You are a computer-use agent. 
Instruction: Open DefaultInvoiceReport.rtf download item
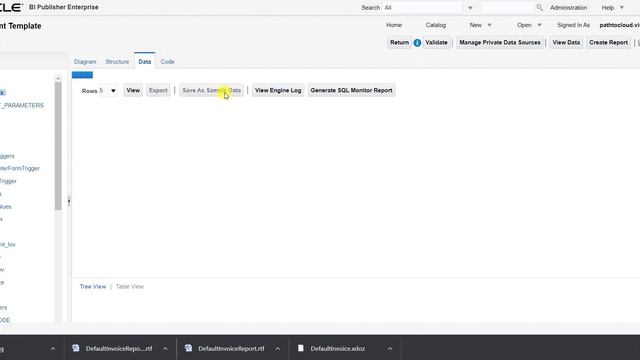(231, 349)
